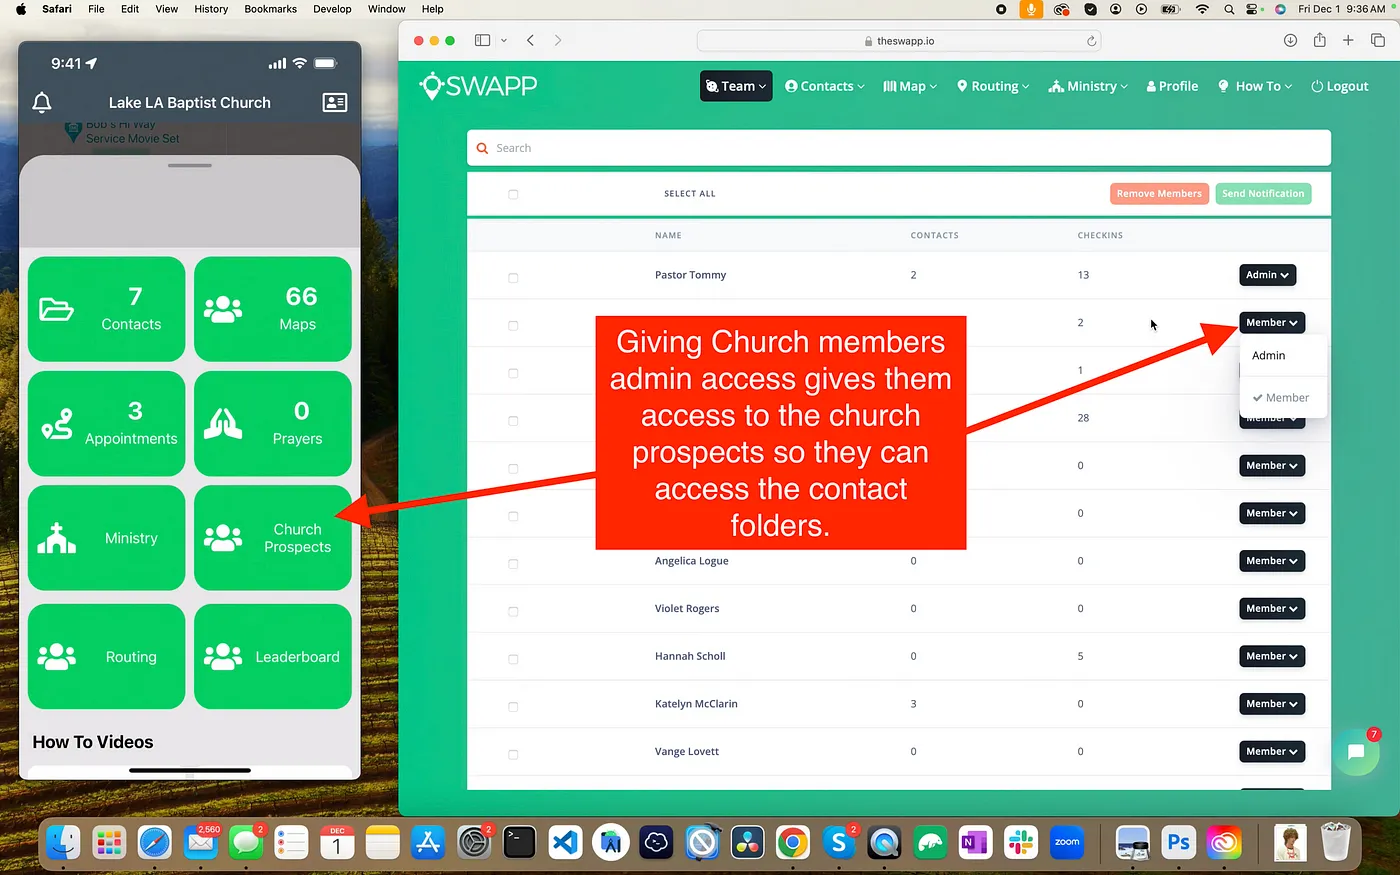Tap the Leaderboard tile on the phone
The width and height of the screenshot is (1400, 875).
tap(272, 656)
